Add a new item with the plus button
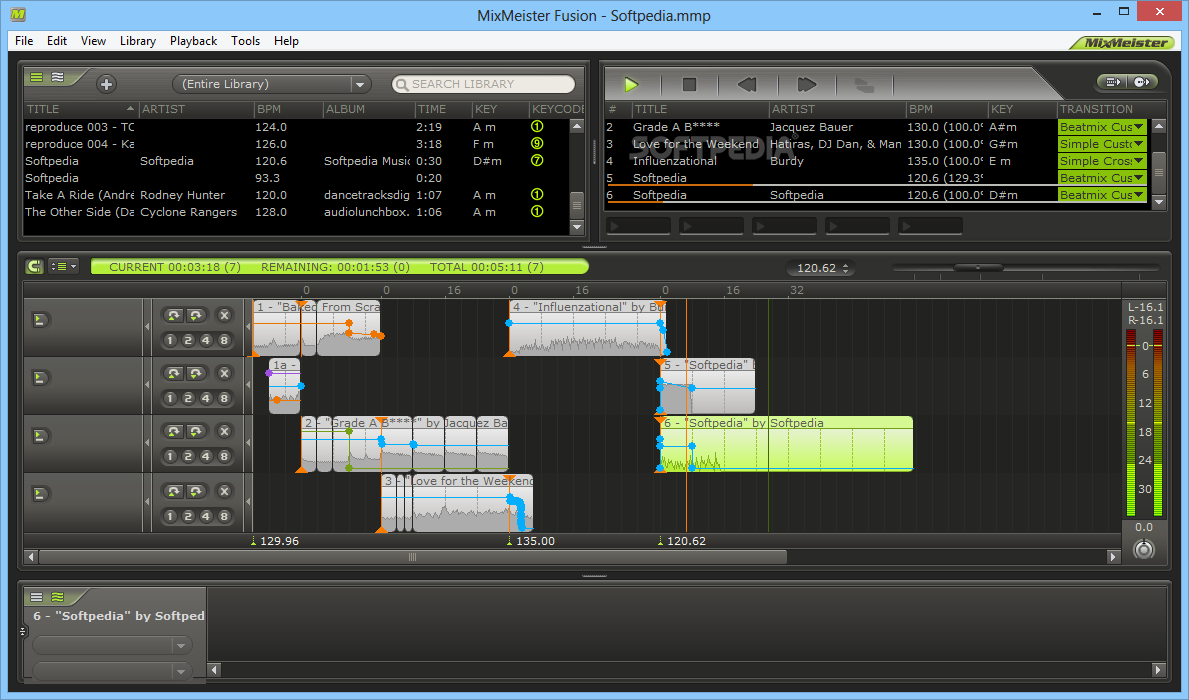Viewport: 1189px width, 700px height. point(106,84)
